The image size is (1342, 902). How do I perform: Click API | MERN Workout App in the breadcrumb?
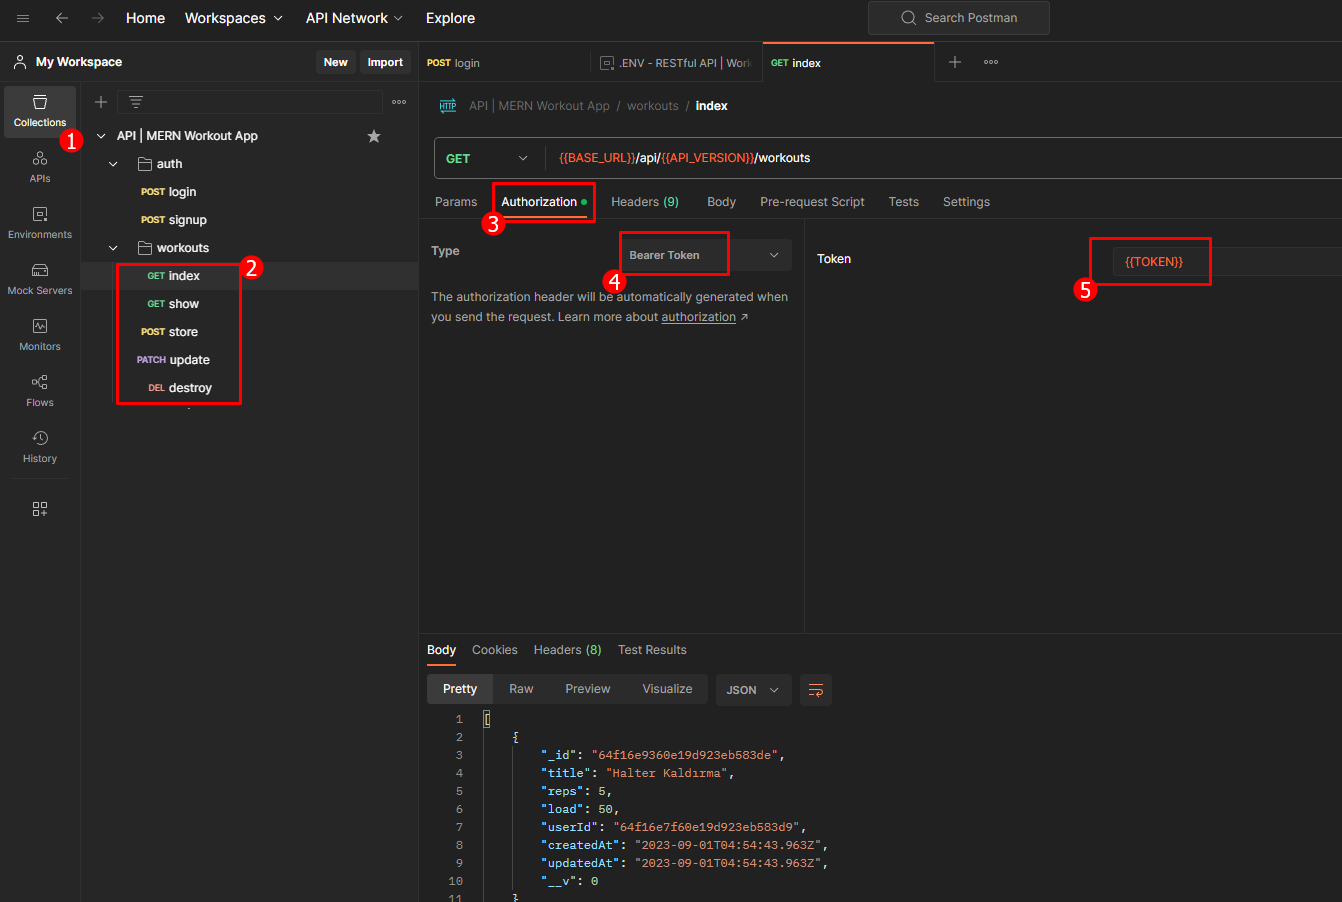[539, 106]
